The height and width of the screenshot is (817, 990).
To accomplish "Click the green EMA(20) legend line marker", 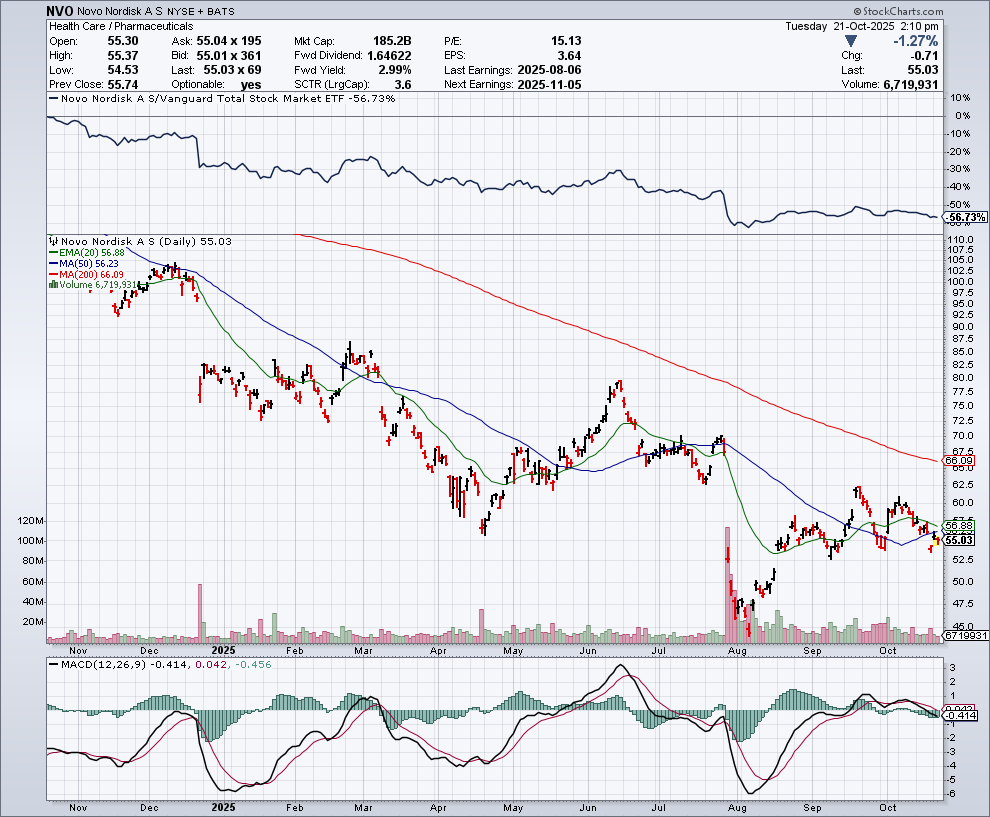I will (x=52, y=254).
